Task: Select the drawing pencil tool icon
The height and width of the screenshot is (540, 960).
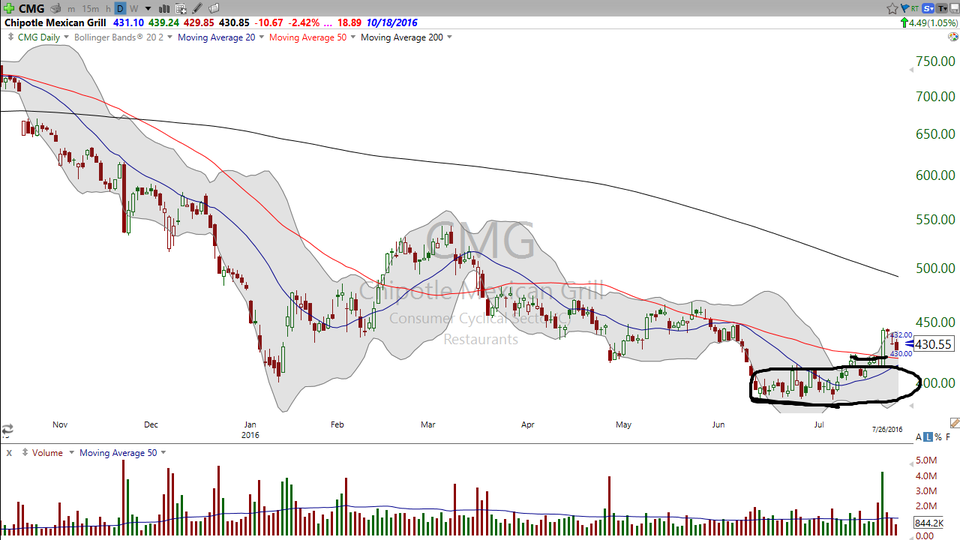Action: (x=197, y=9)
